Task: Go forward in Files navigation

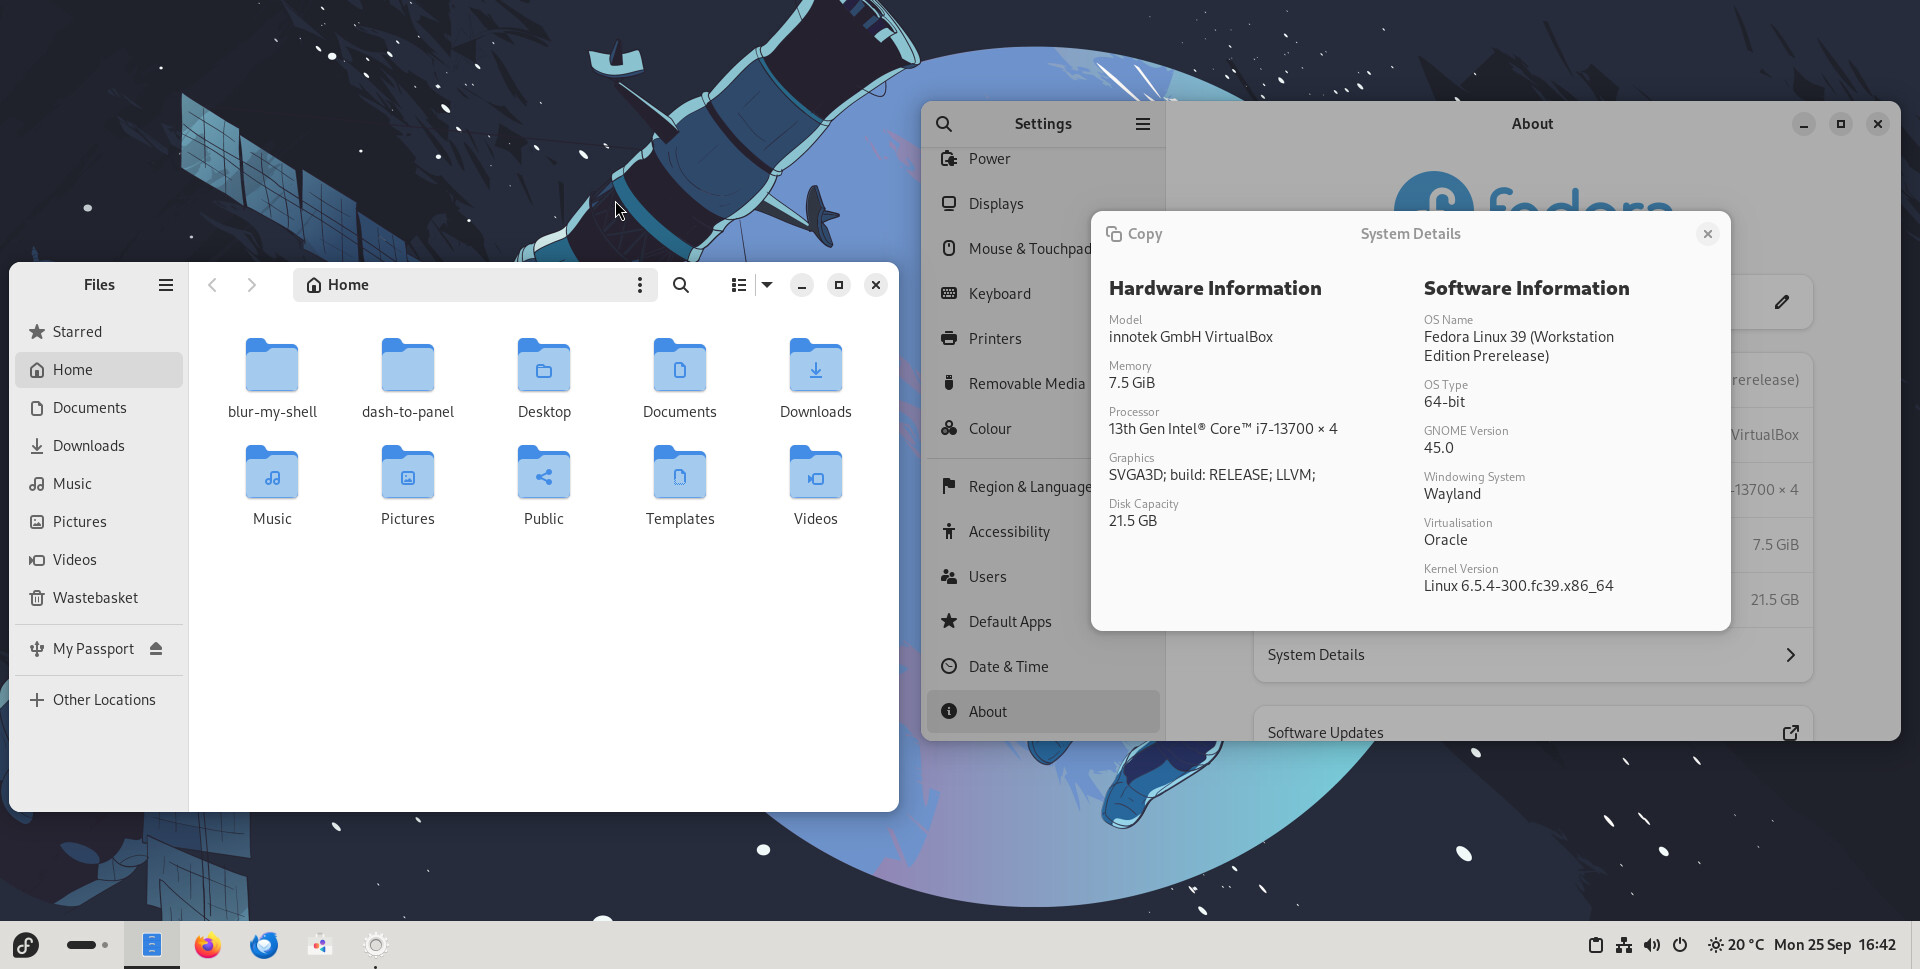Action: pyautogui.click(x=251, y=285)
